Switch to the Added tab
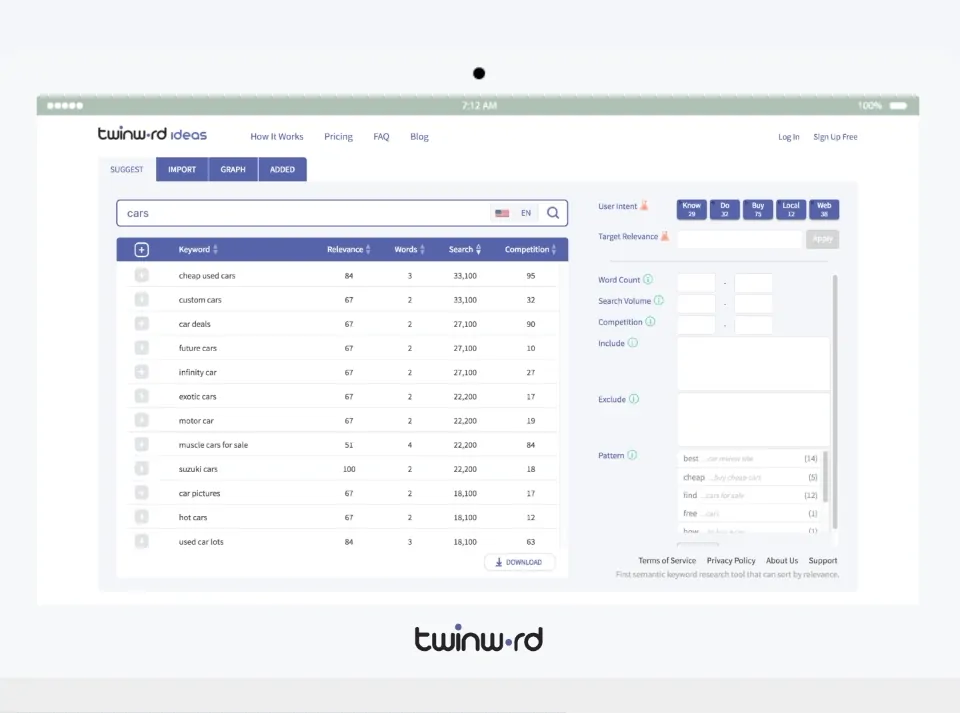The width and height of the screenshot is (960, 713). click(282, 170)
